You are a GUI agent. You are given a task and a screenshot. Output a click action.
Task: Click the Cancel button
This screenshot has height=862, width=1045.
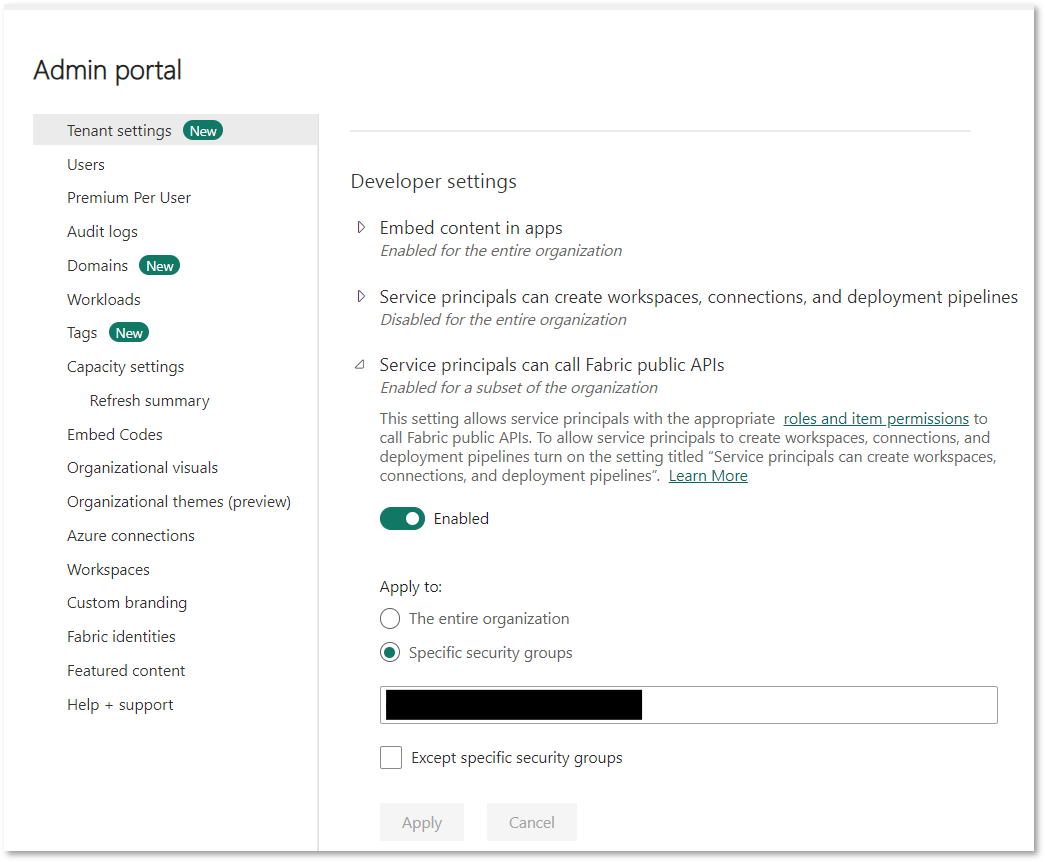532,823
